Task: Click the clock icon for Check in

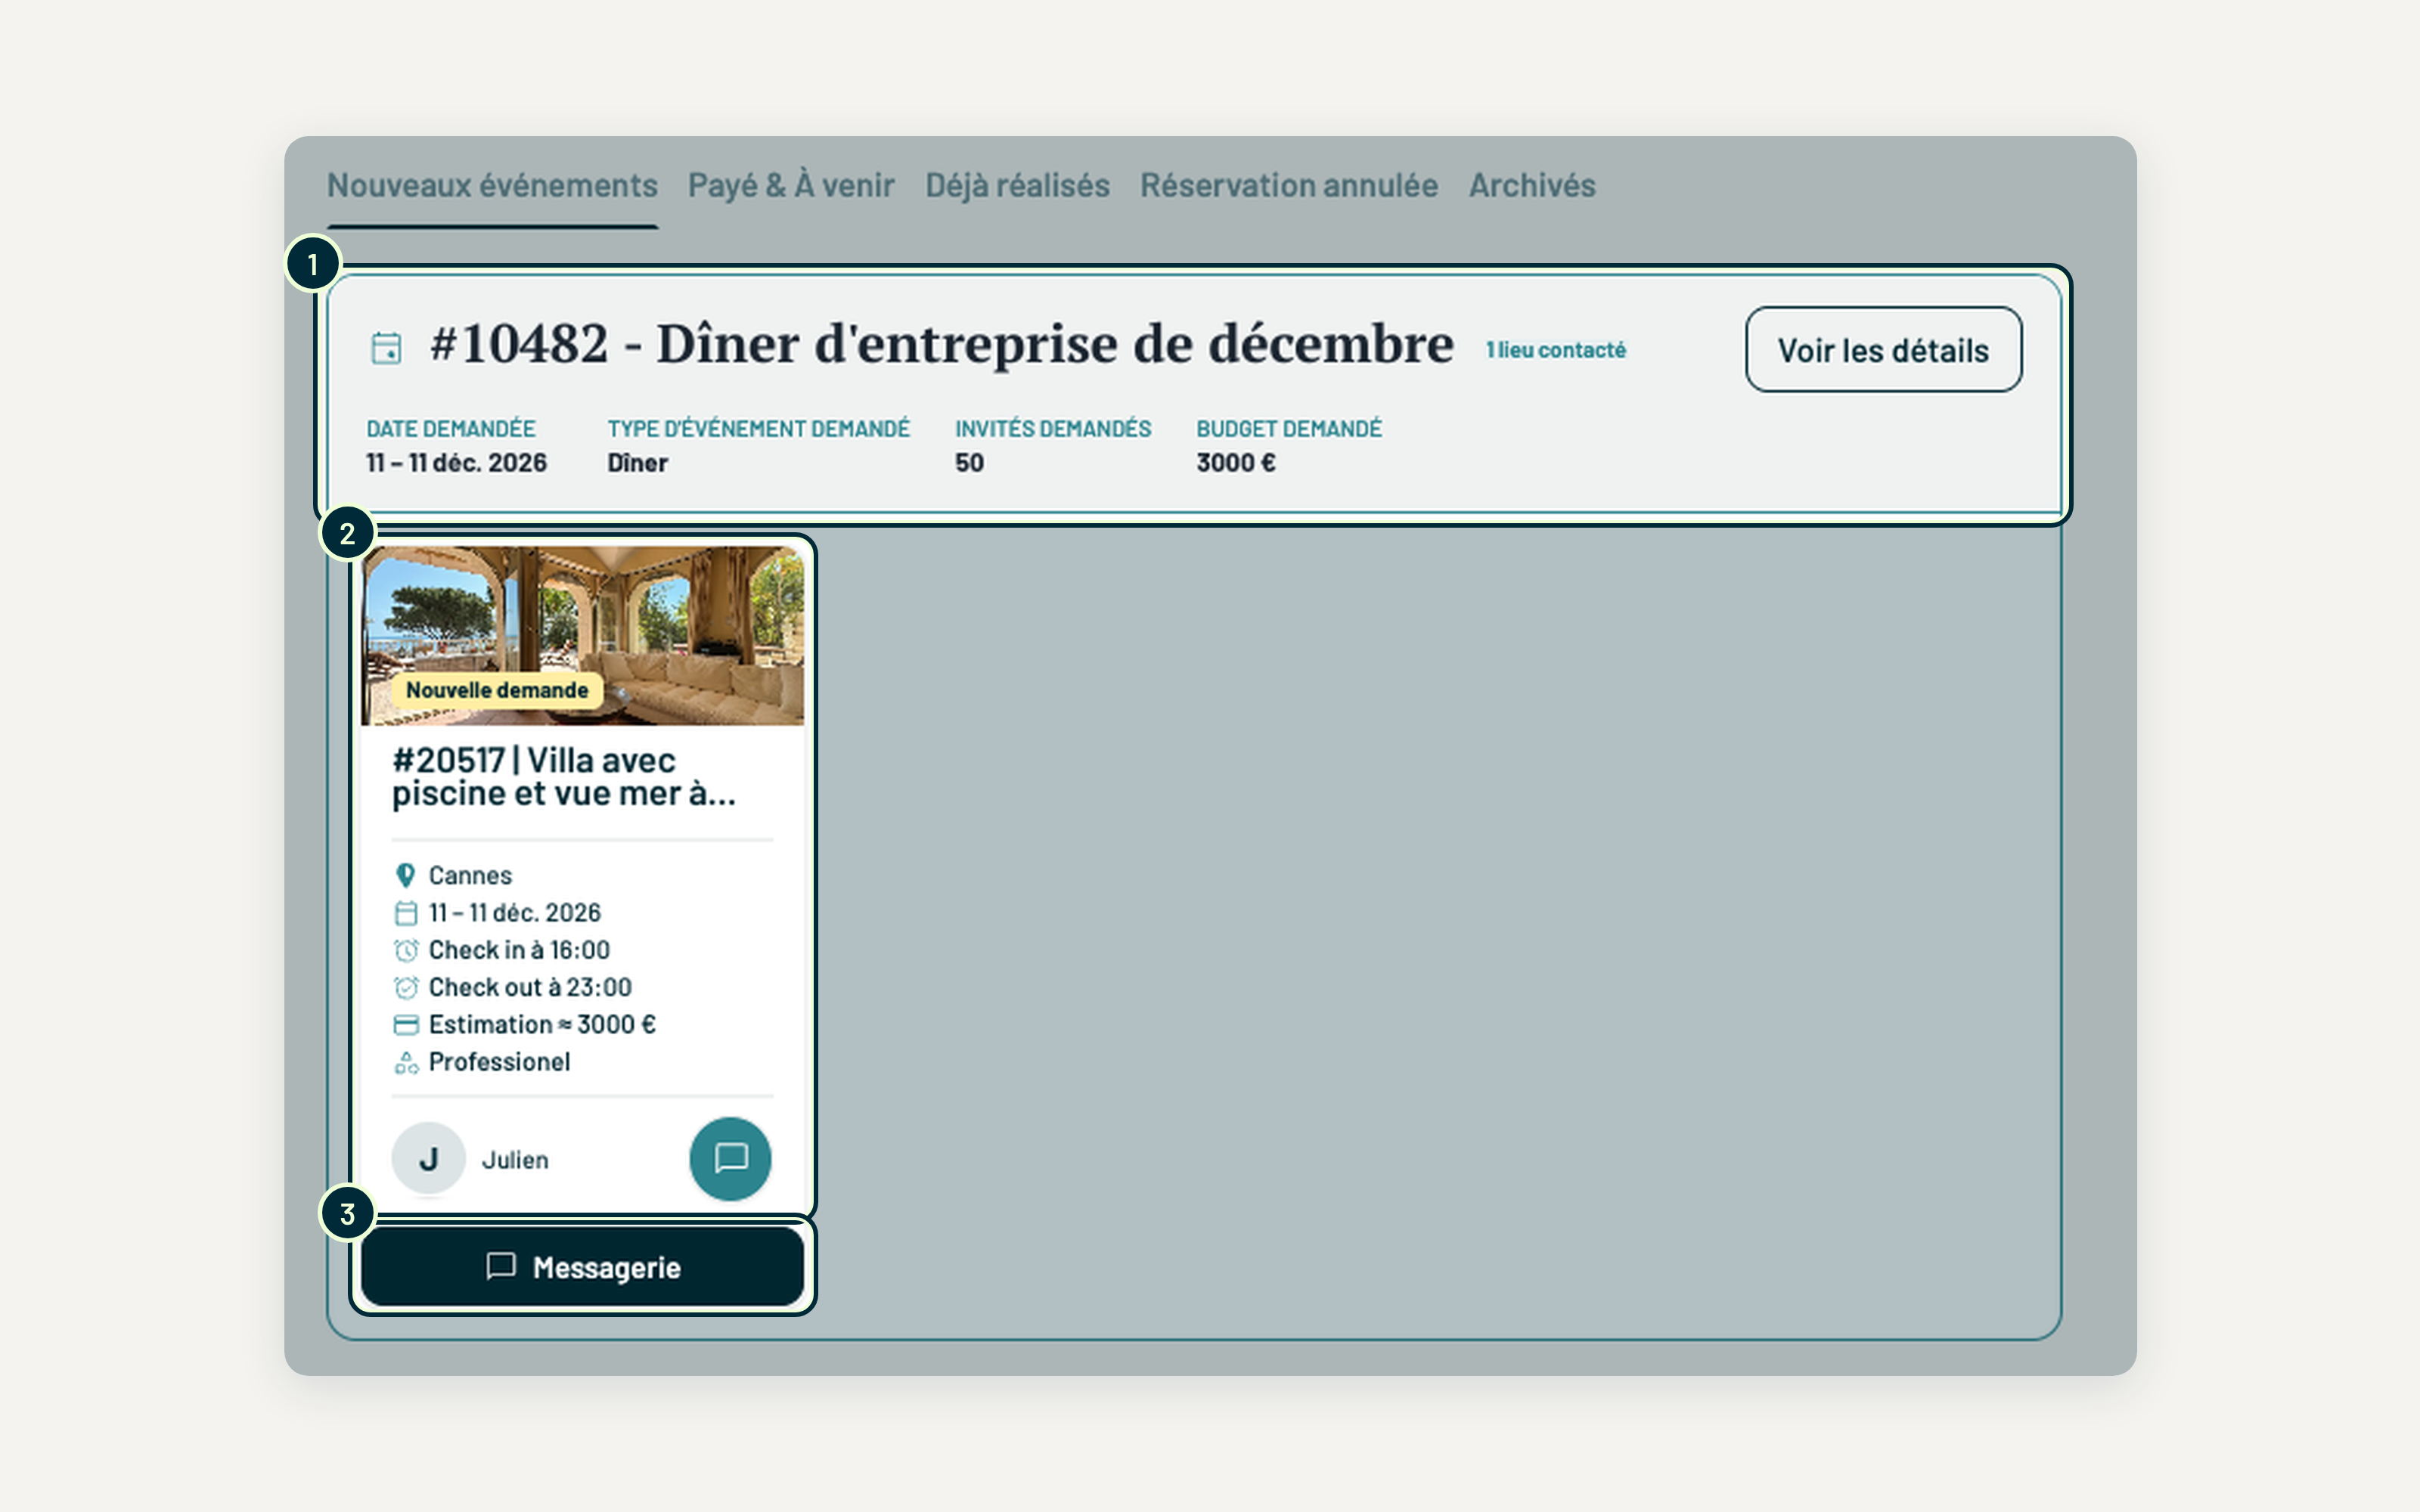Action: (x=405, y=950)
